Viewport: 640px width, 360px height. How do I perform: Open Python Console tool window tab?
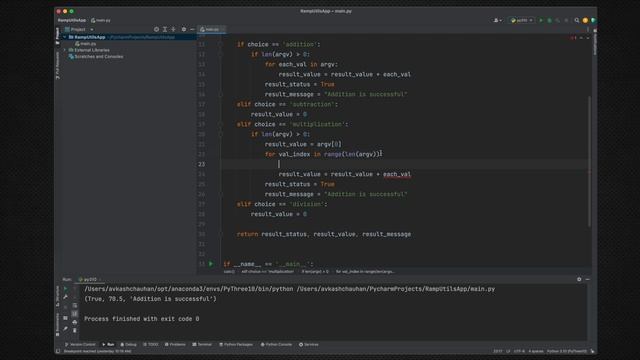pos(276,344)
